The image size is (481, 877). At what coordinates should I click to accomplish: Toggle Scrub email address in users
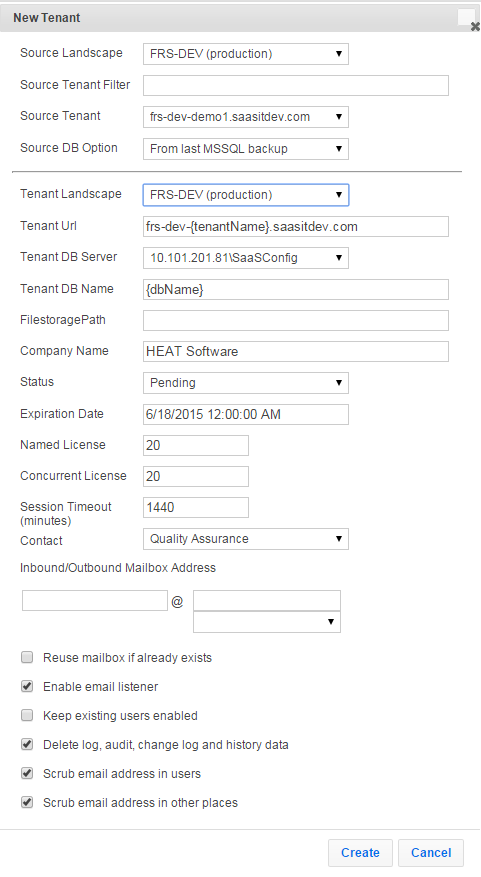click(27, 774)
